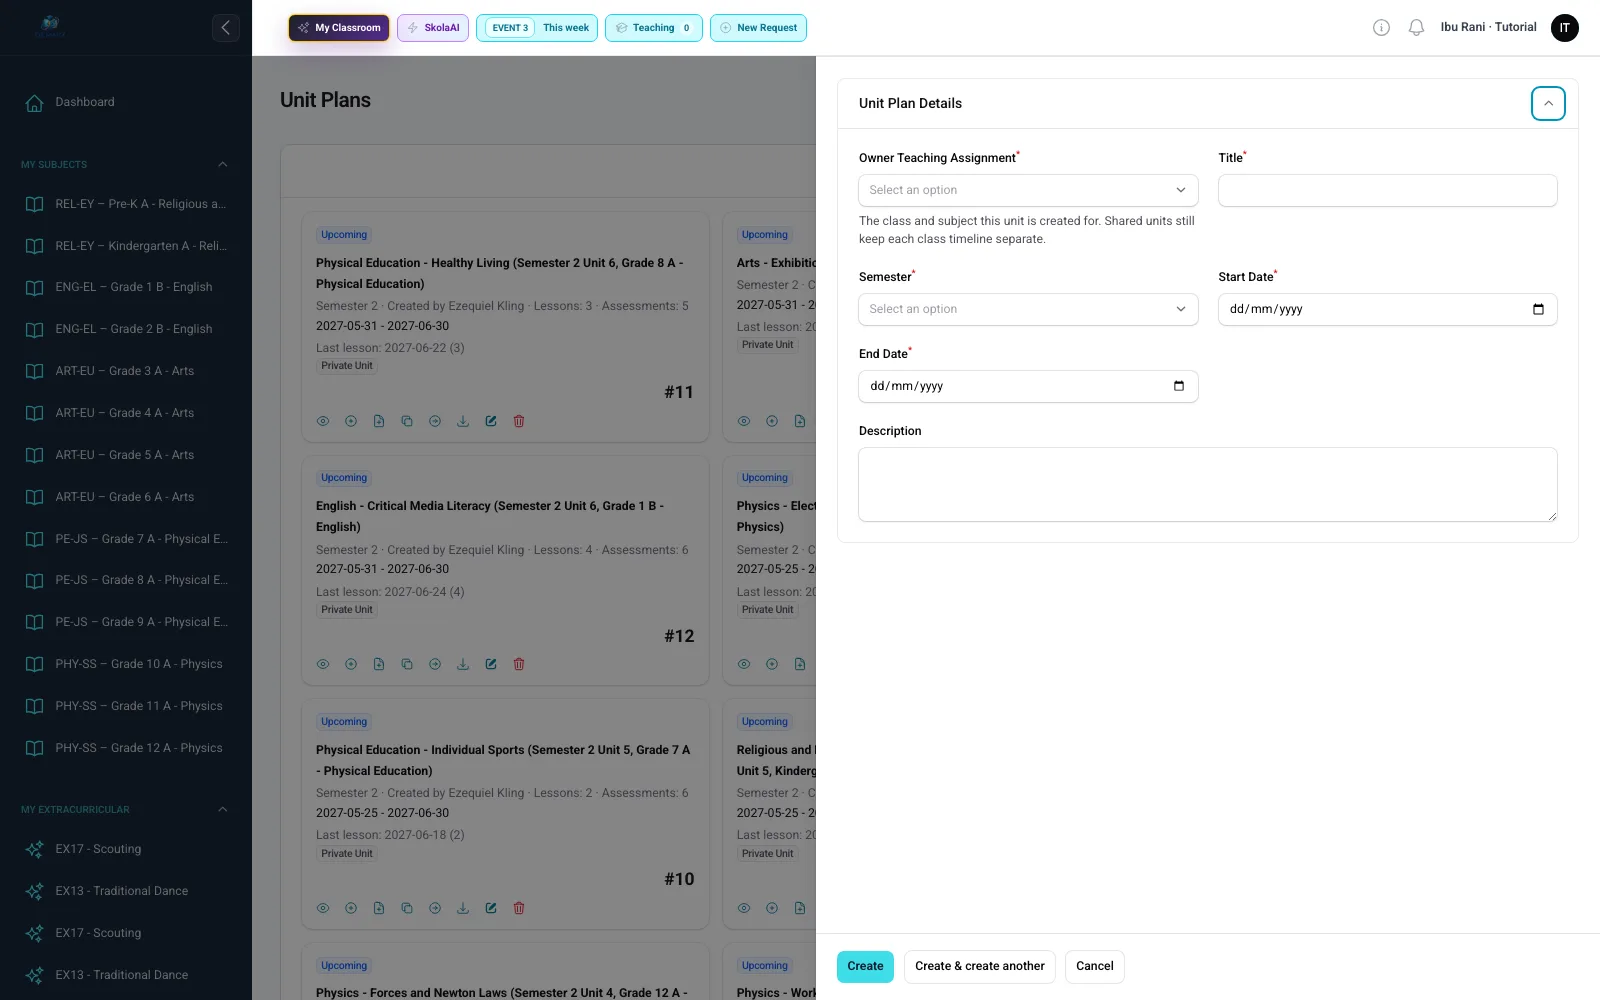The height and width of the screenshot is (1000, 1600).
Task: Click the document-plus icon on unit #11
Action: [x=379, y=421]
